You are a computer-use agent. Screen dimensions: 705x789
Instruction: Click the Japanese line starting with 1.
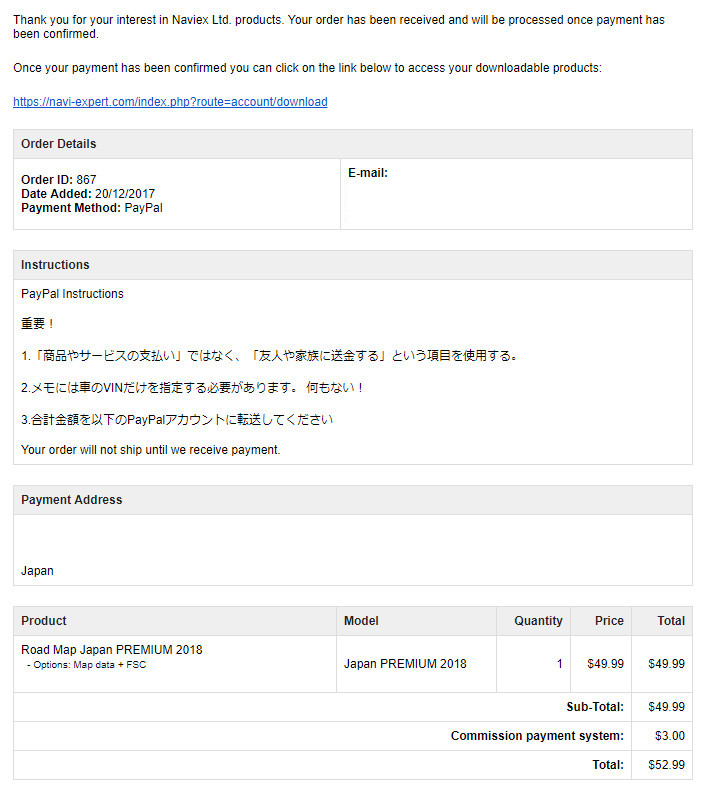(269, 356)
